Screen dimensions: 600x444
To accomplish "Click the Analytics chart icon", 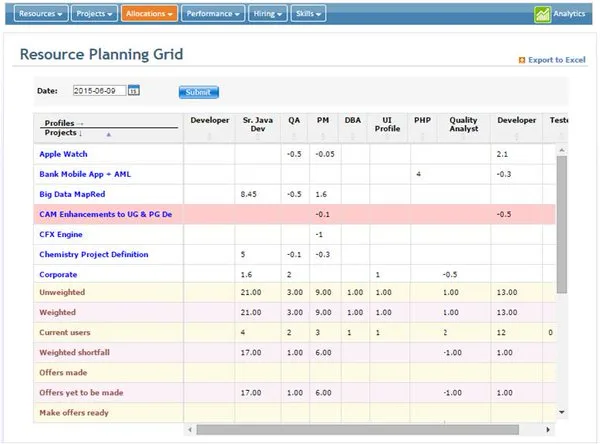I will pyautogui.click(x=542, y=15).
